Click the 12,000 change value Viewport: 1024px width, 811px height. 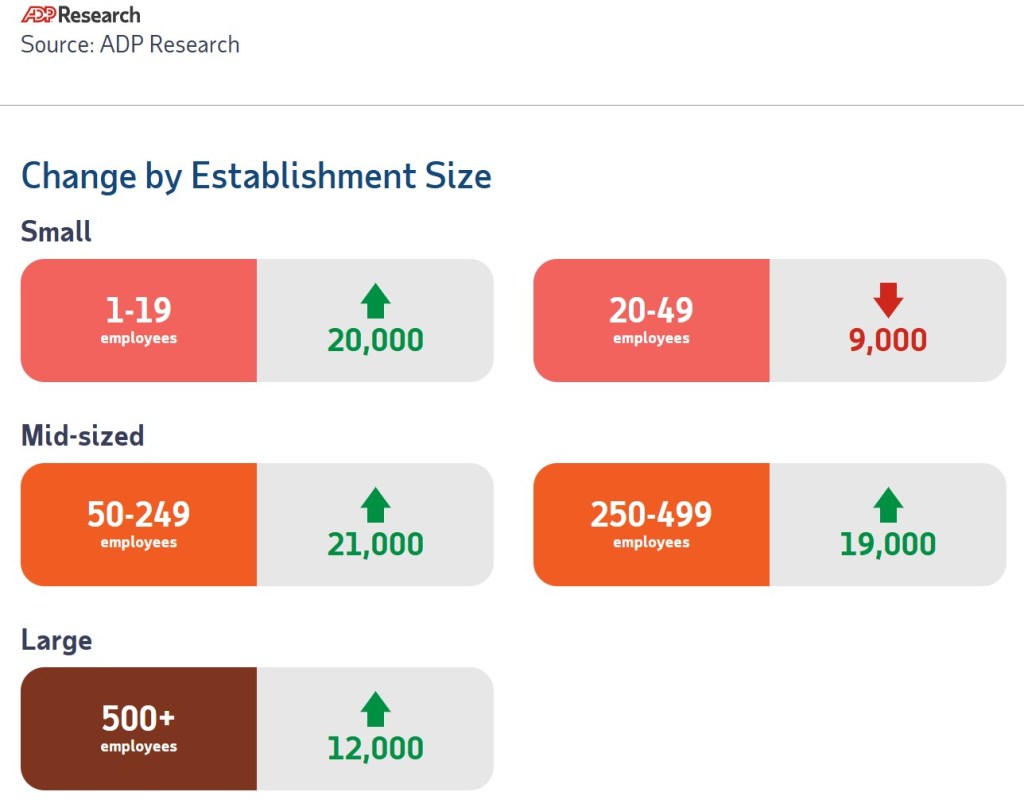tap(375, 748)
